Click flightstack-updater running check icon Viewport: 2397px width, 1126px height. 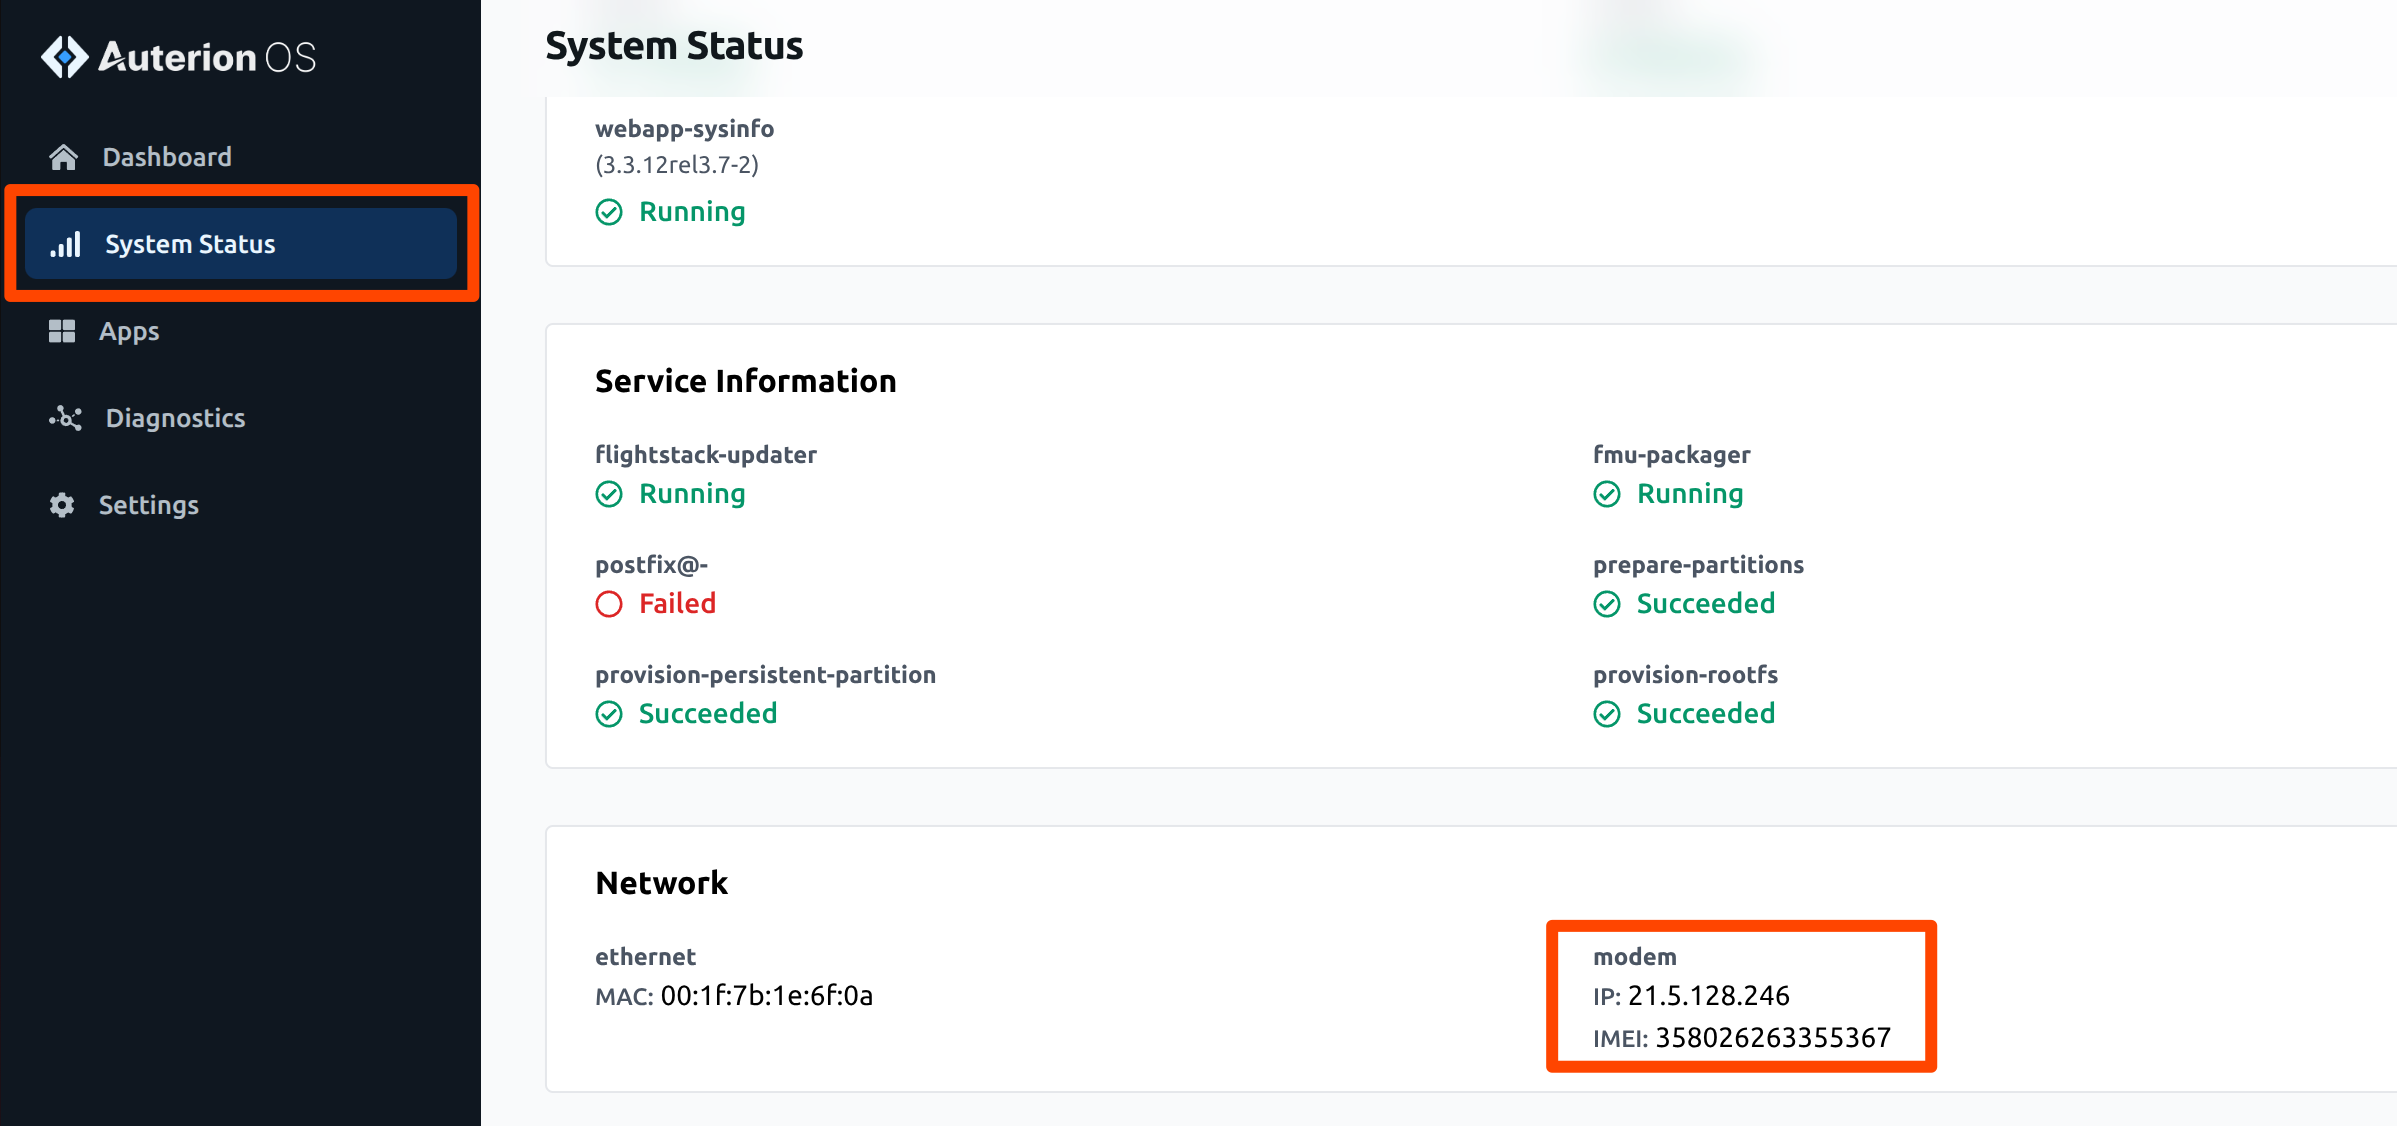(609, 494)
